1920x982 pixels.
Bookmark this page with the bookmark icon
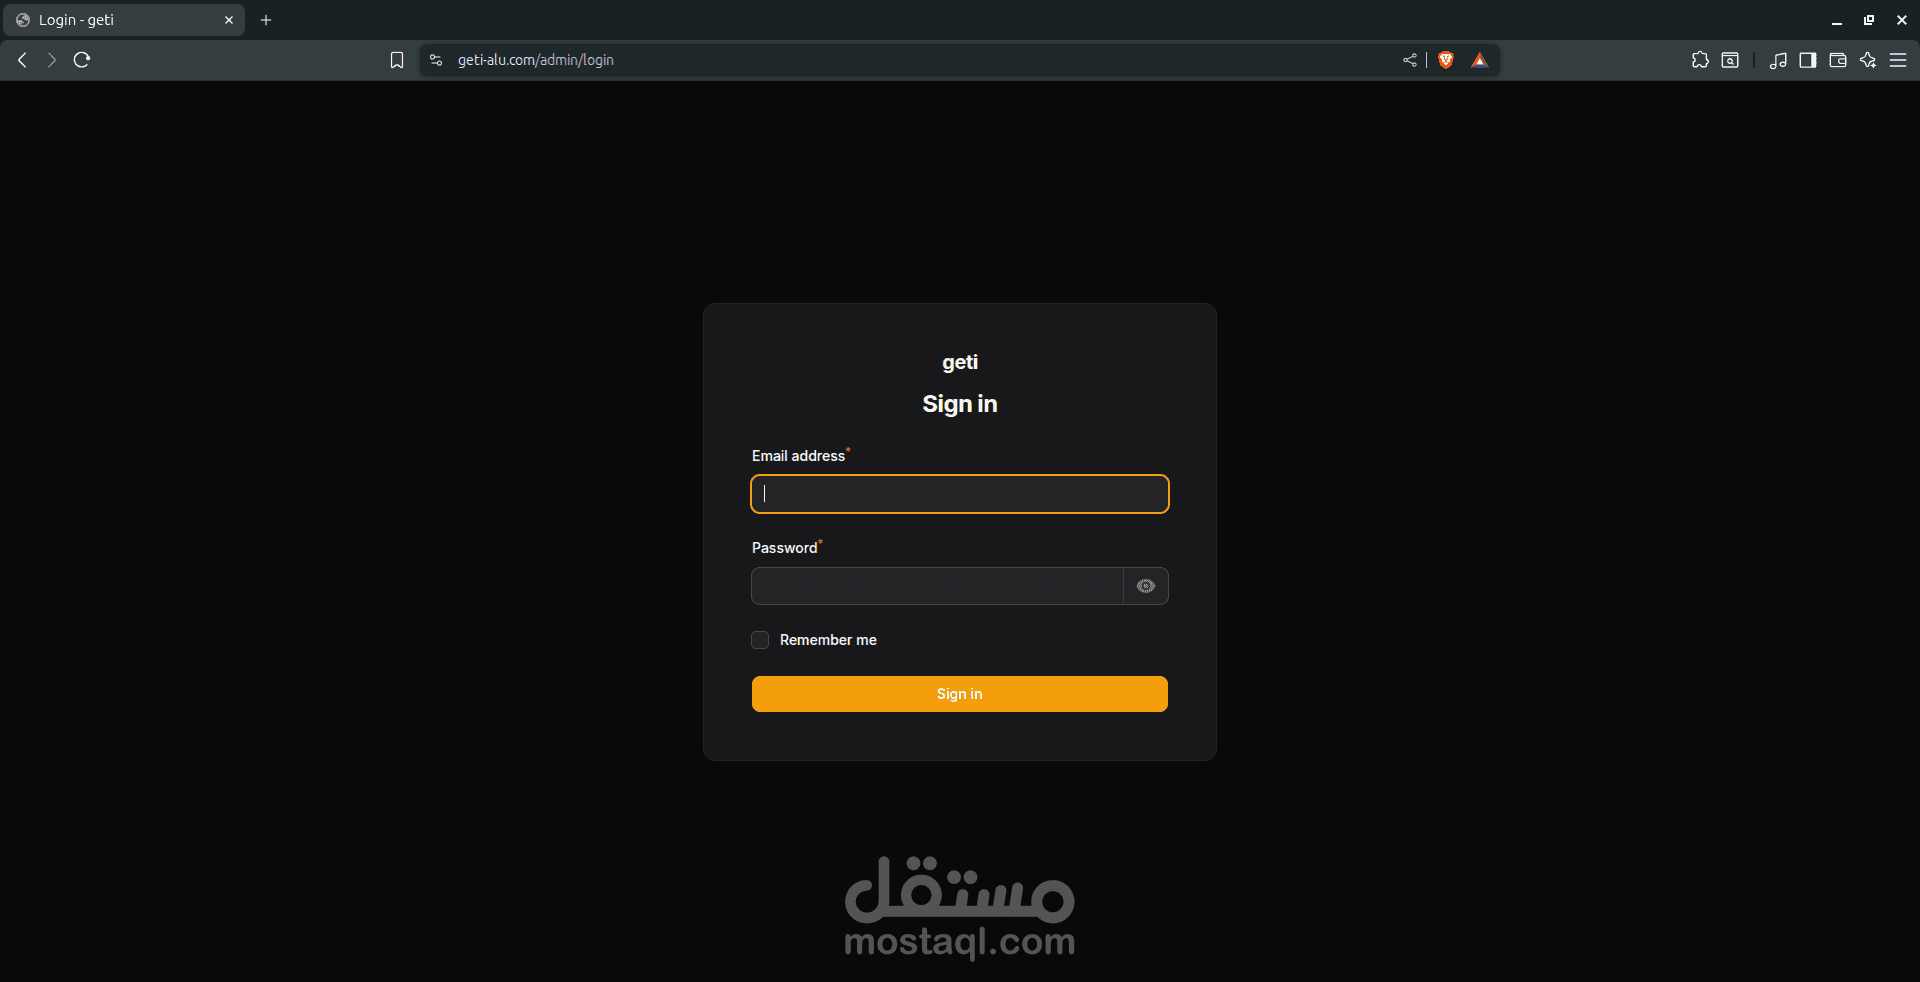[397, 60]
